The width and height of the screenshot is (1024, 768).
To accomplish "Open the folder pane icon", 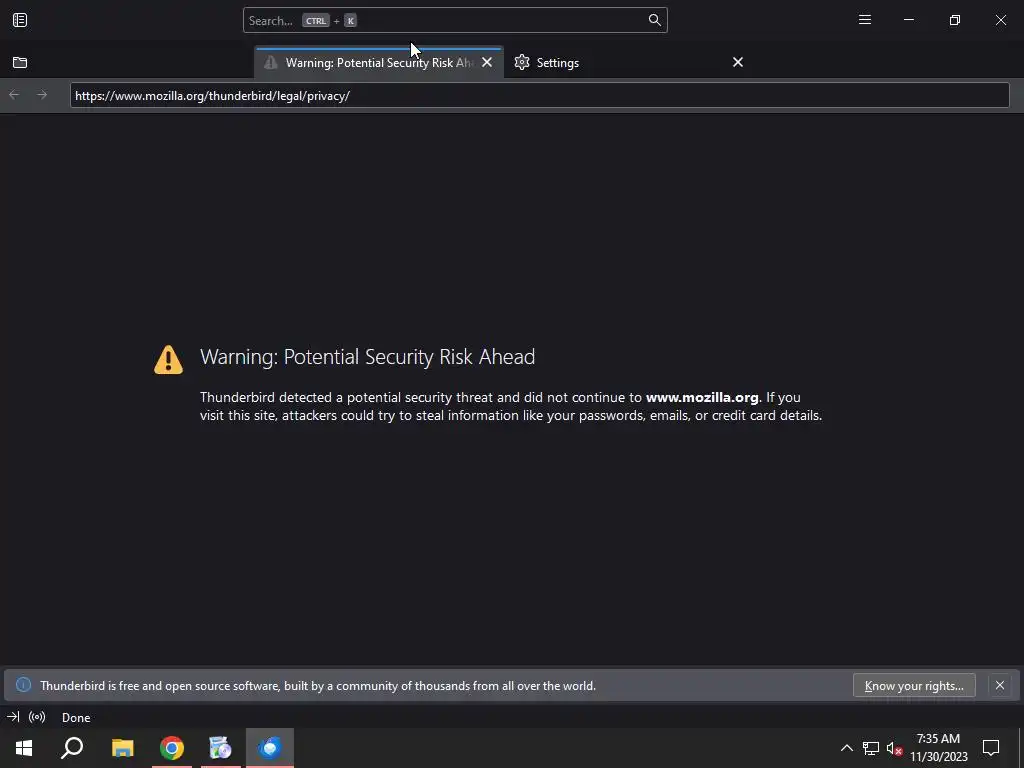I will (x=20, y=63).
